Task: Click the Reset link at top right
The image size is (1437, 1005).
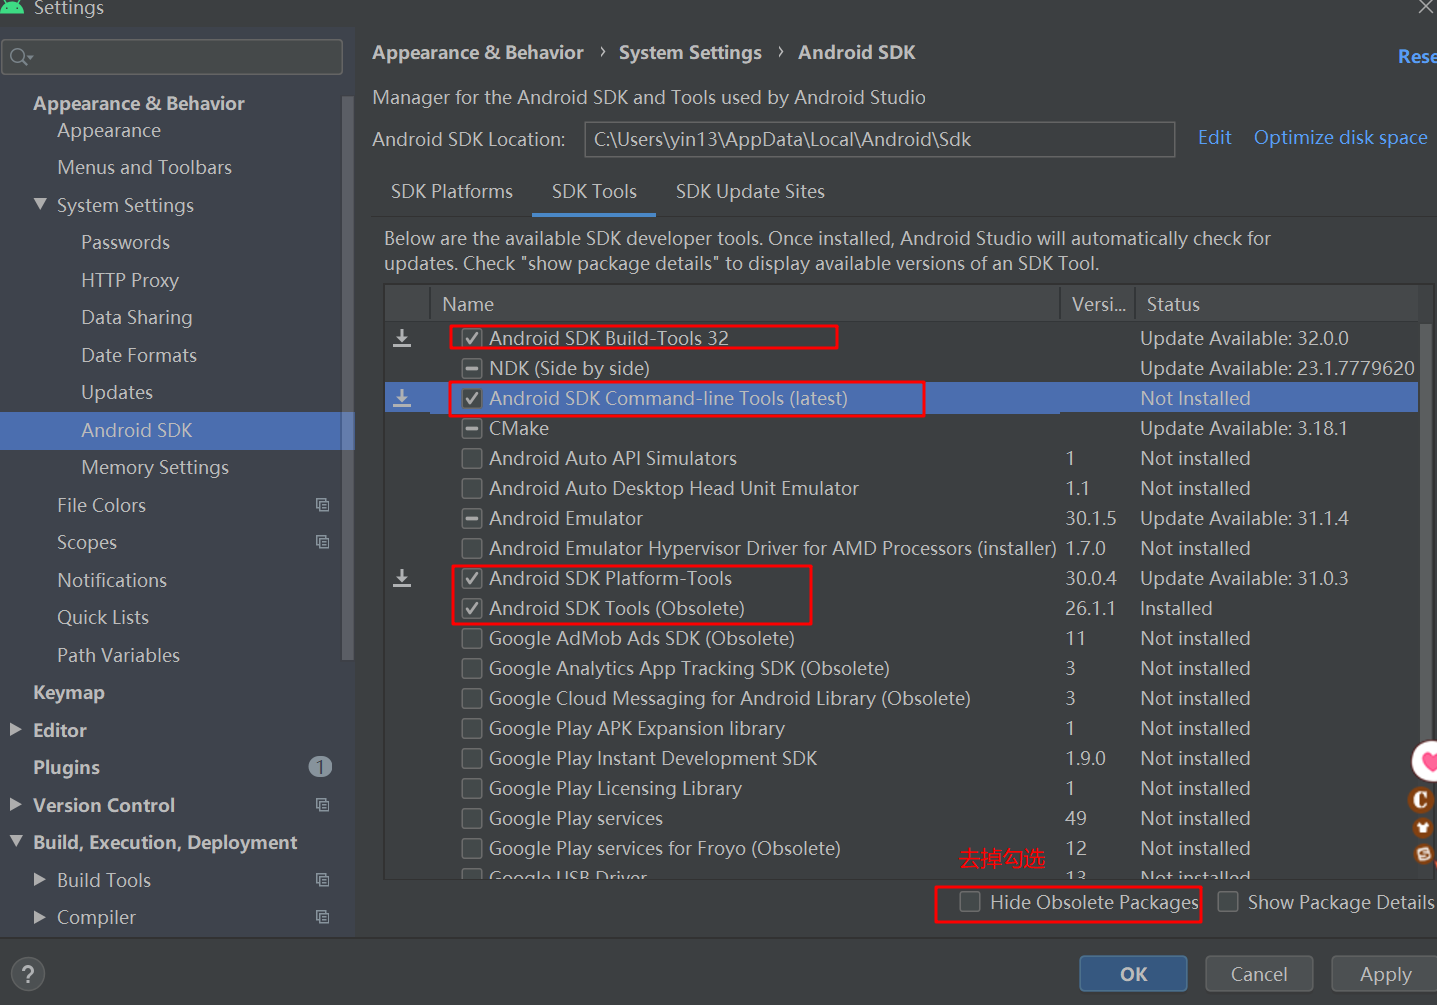Action: point(1417,57)
